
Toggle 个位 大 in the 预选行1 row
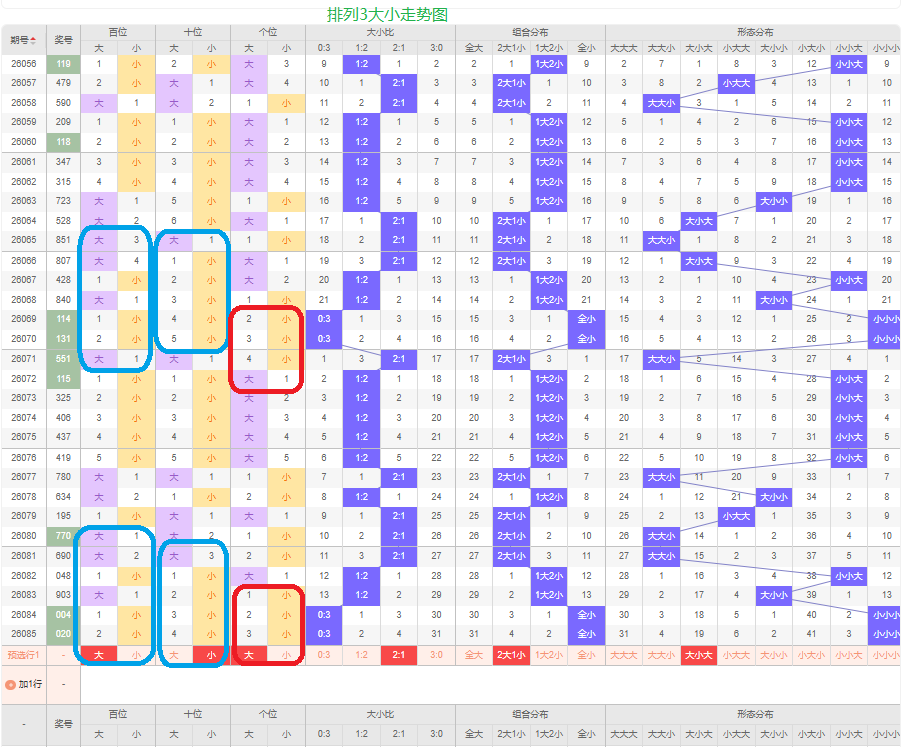[x=249, y=655]
